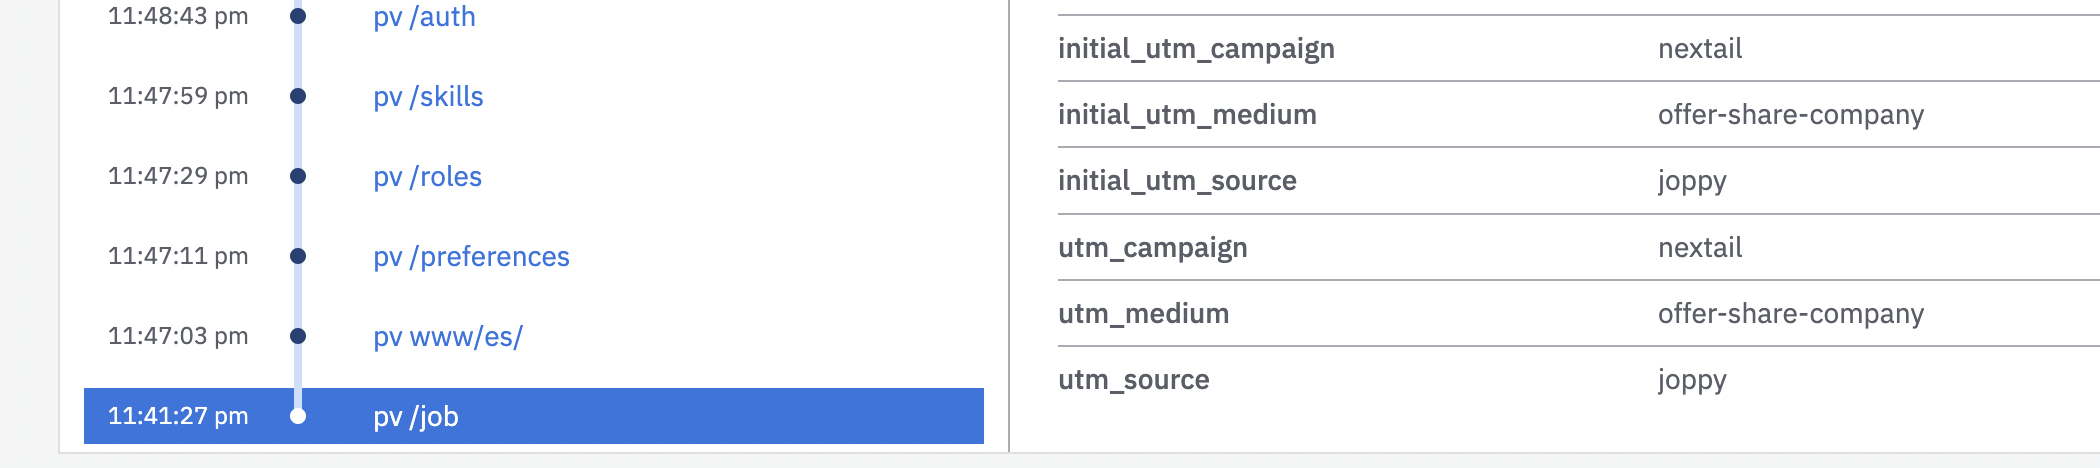Select the timeline marker for 11:47:29 pm

pyautogui.click(x=298, y=176)
